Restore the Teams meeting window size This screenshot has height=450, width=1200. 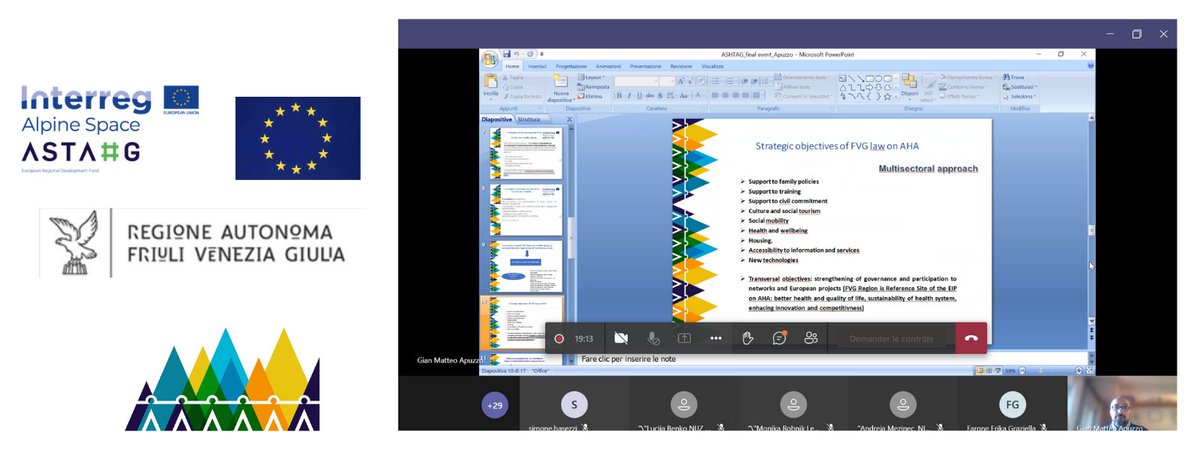(1136, 33)
